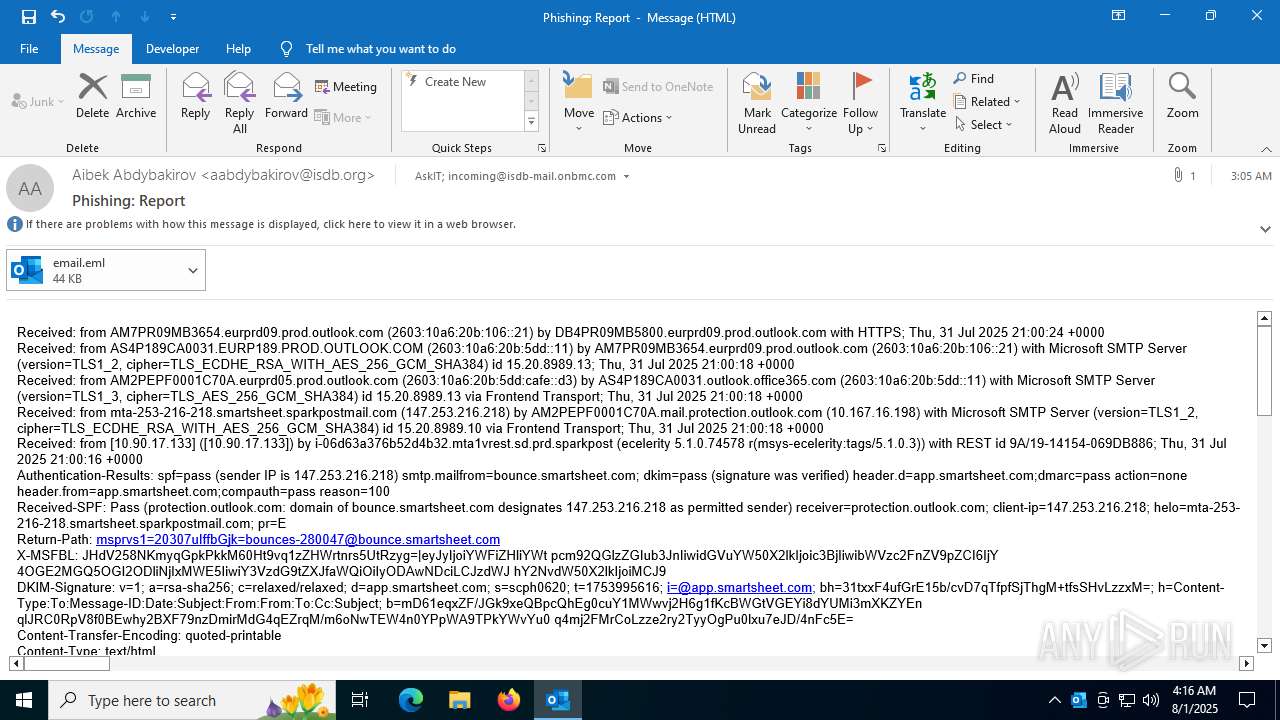This screenshot has width=1280, height=720.
Task: Expand the Quick Steps gallery
Action: pos(531,122)
